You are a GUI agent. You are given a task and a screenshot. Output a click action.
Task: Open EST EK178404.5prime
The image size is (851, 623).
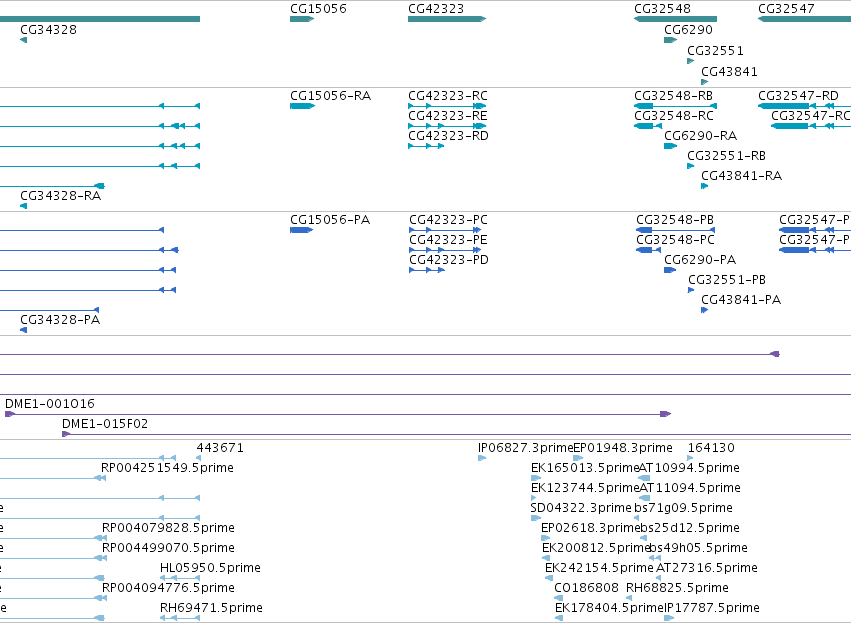click(609, 608)
